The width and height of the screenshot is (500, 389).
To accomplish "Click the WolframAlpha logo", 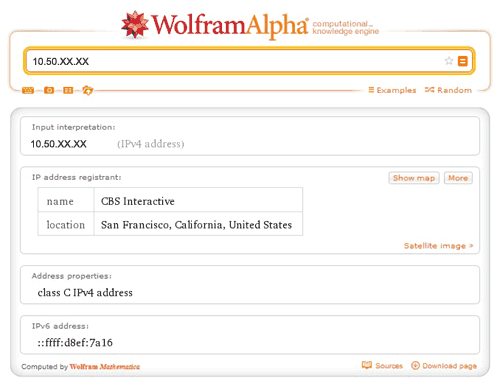I will tap(215, 25).
